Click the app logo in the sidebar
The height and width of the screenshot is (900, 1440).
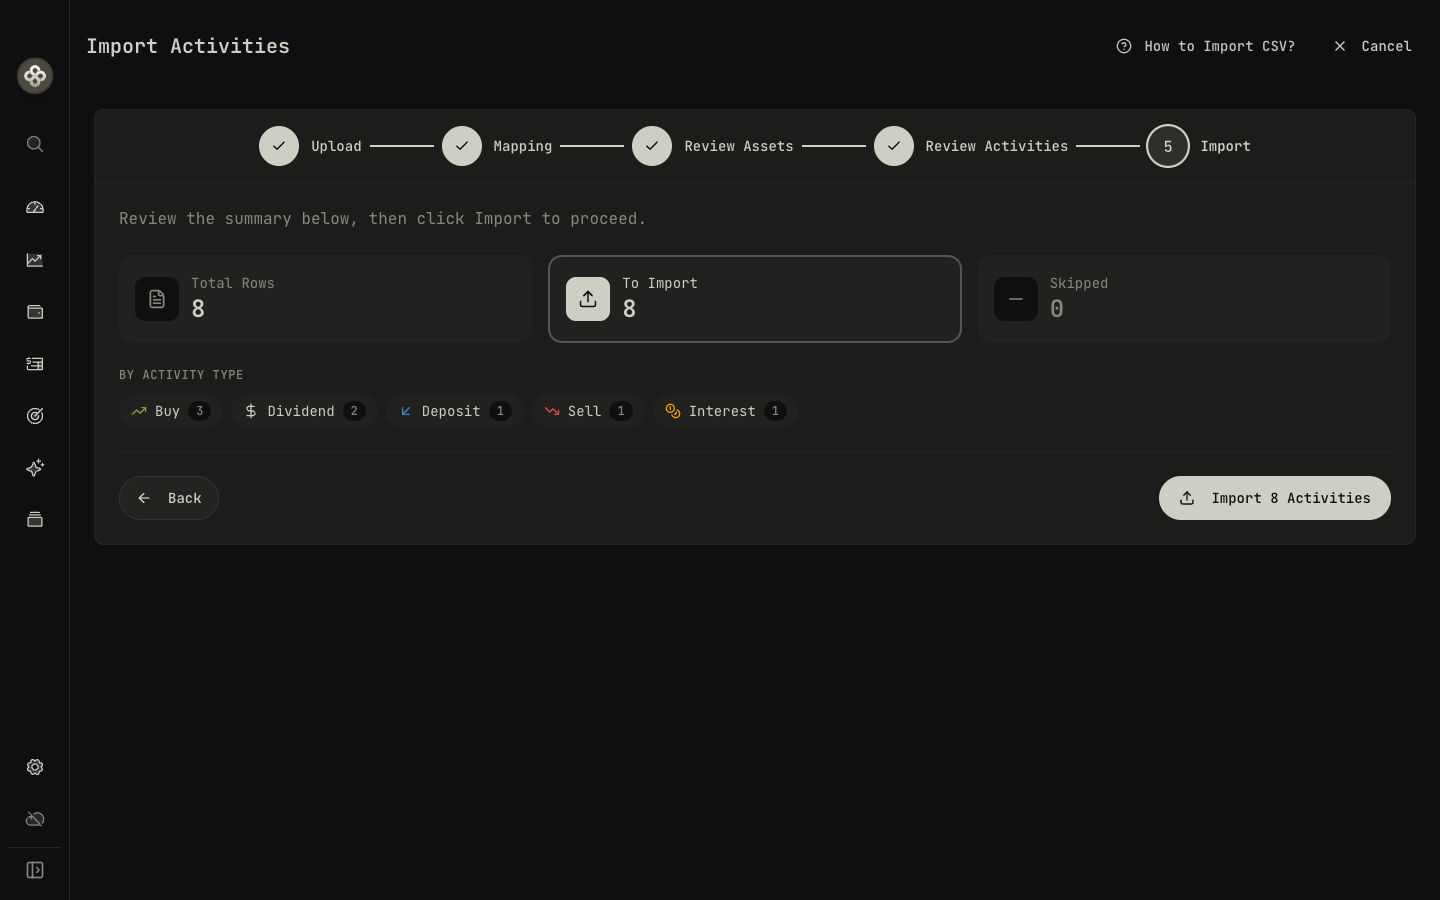tap(35, 76)
